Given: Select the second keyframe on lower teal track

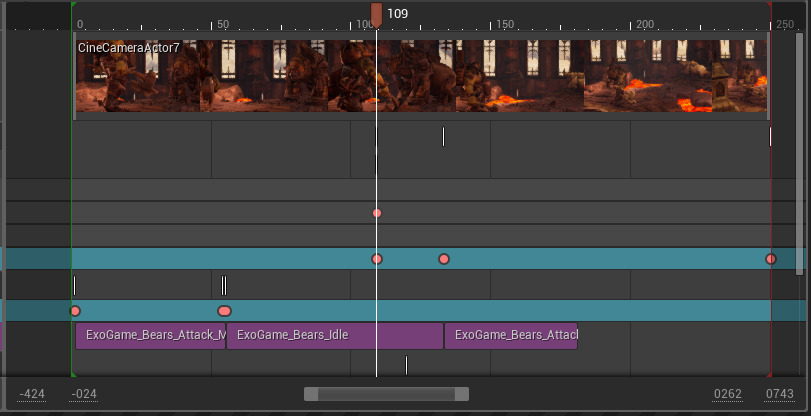Looking at the screenshot, I should (224, 311).
